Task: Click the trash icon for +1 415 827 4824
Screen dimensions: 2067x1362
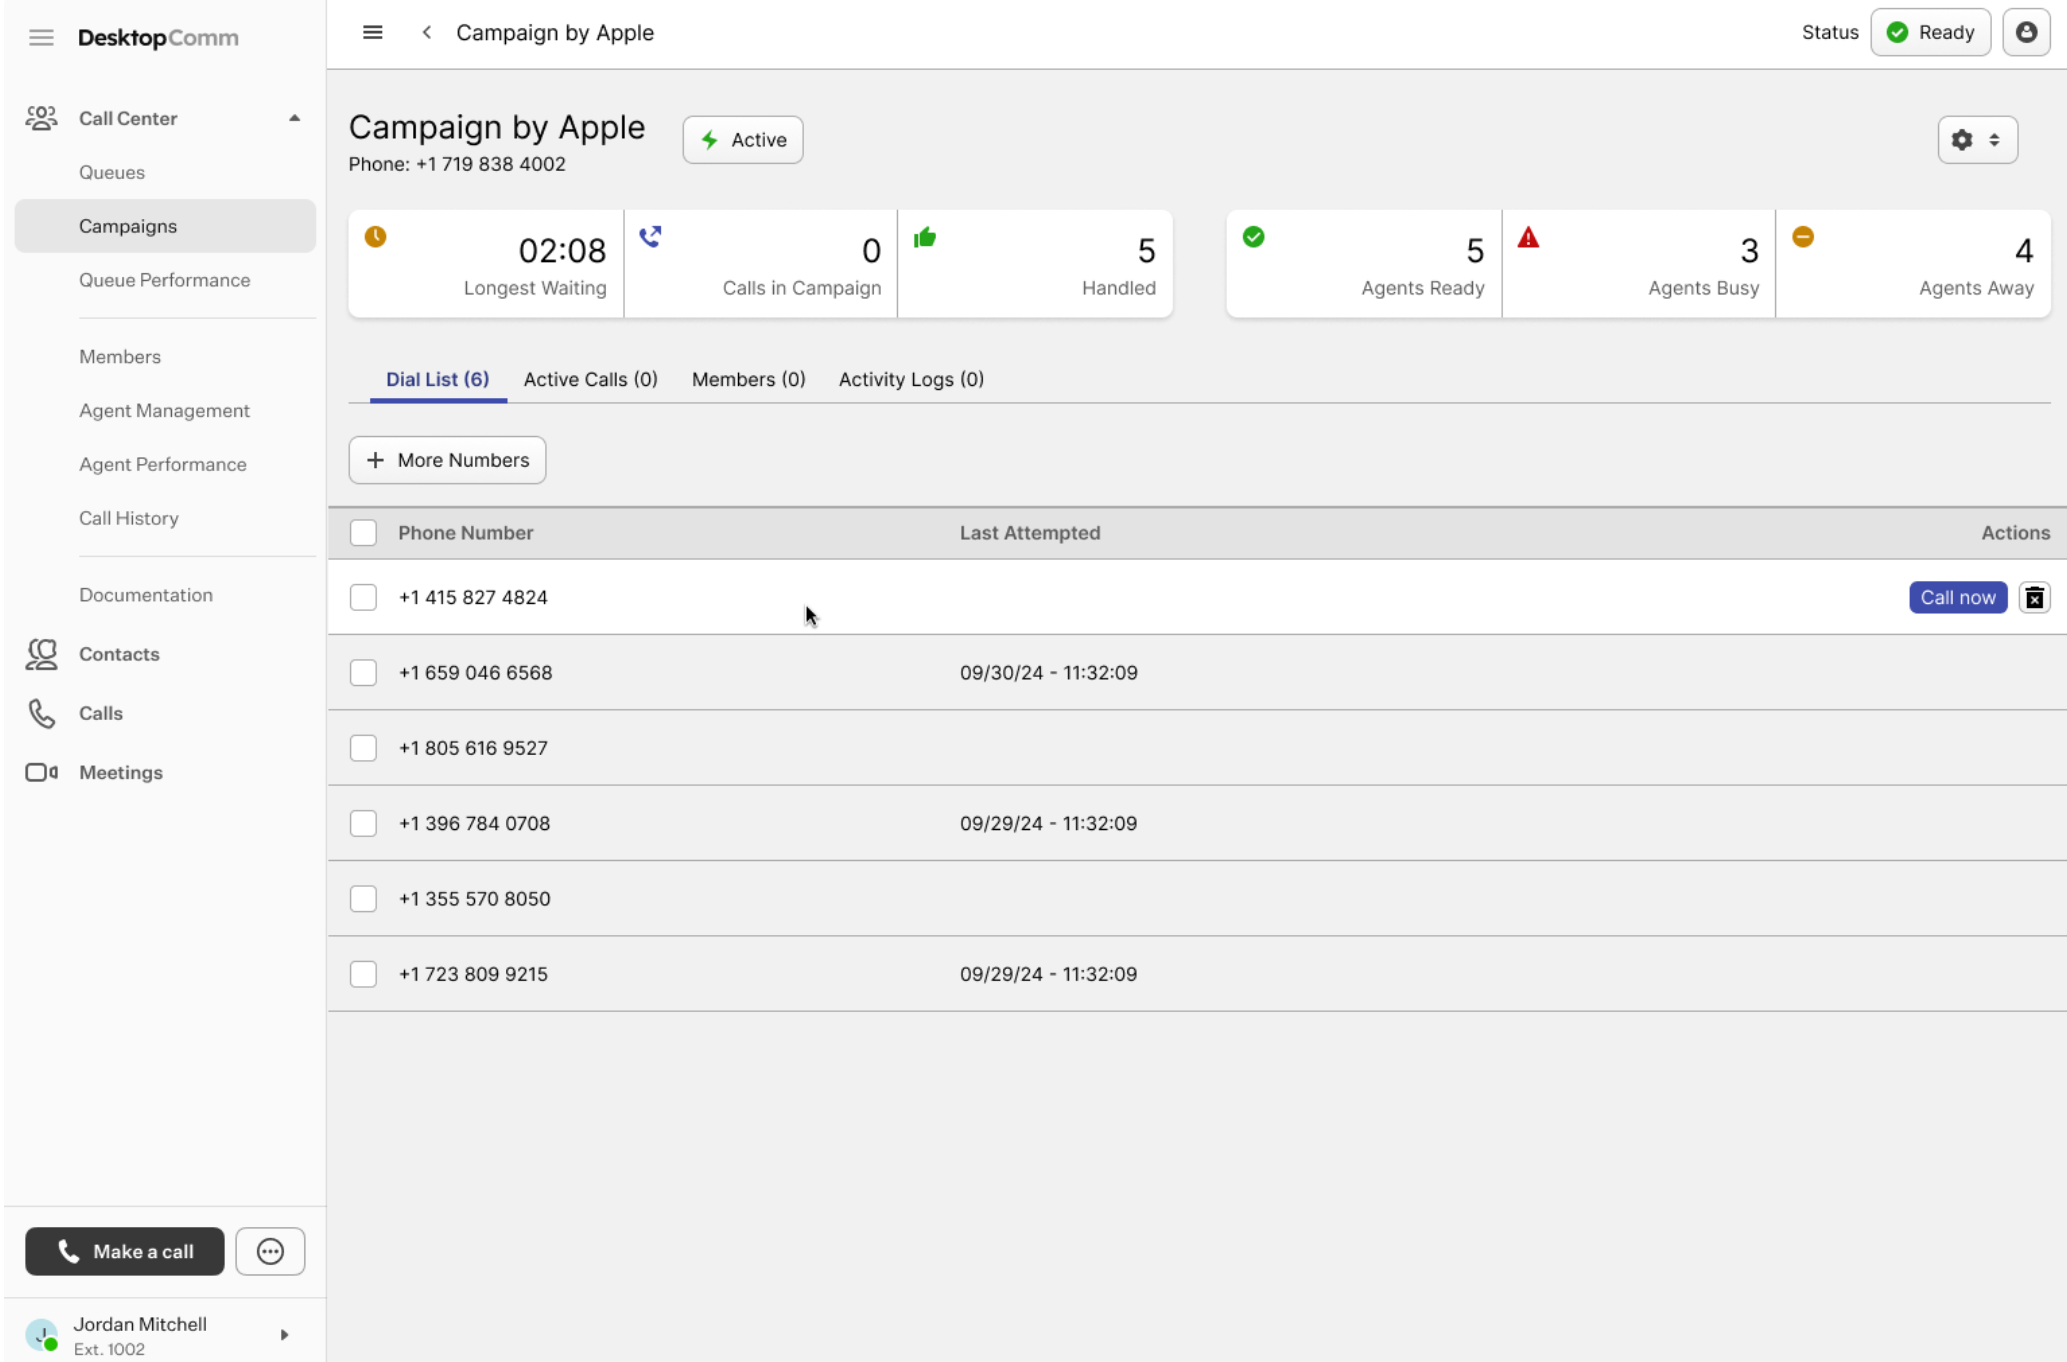Action: 2034,597
